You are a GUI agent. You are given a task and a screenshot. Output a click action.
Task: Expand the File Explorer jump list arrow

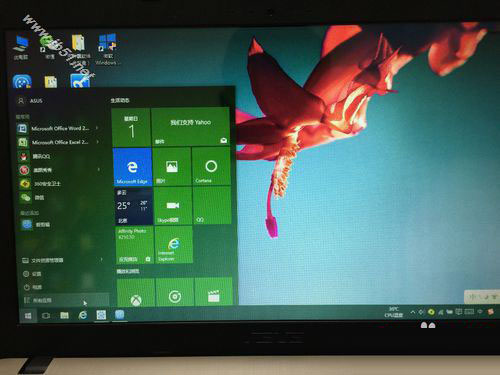click(x=101, y=259)
